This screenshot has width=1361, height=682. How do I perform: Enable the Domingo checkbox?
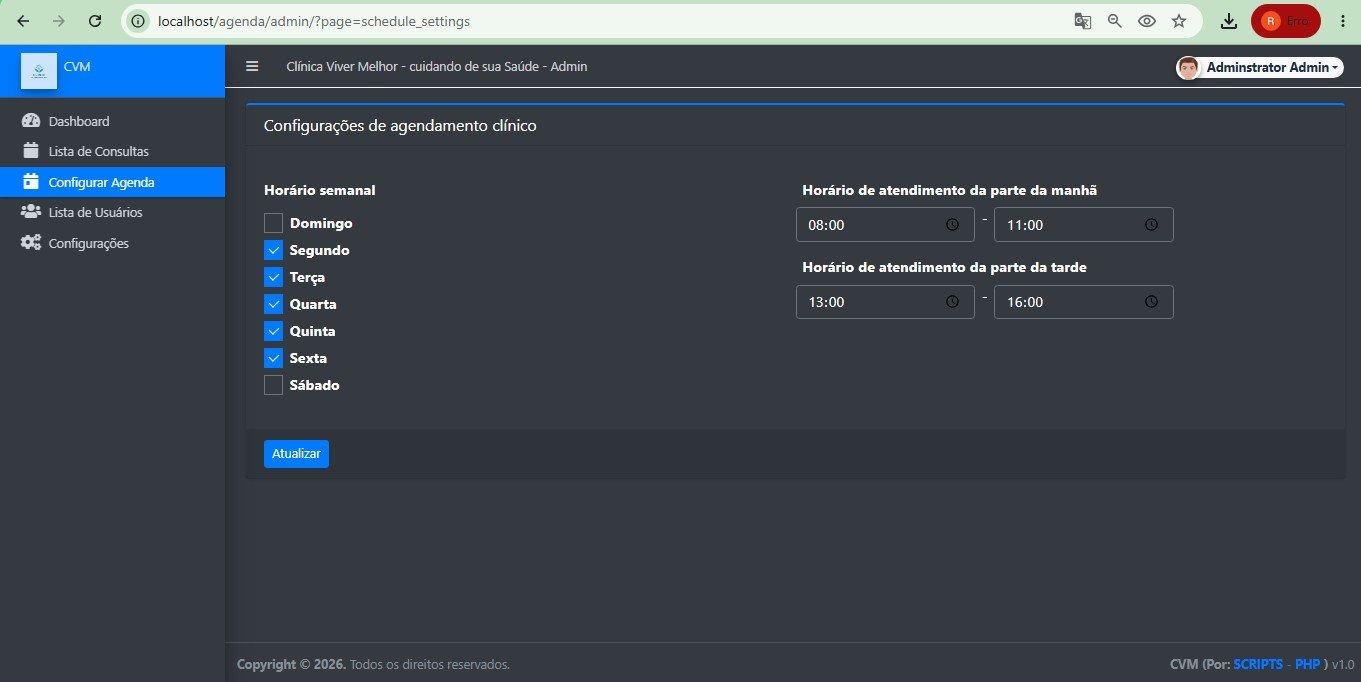[x=273, y=223]
